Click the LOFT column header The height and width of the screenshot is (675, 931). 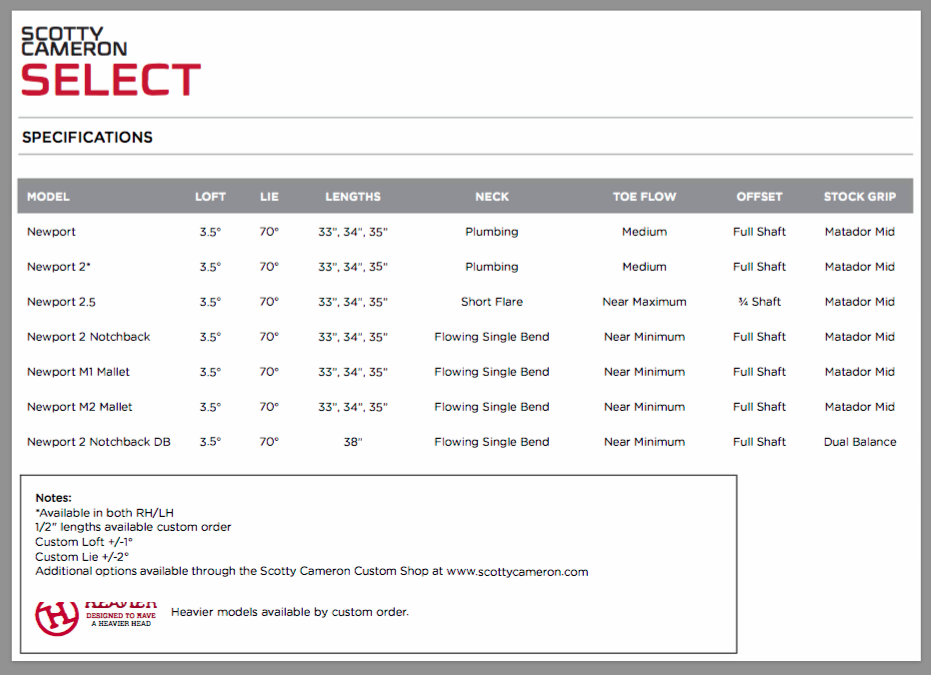[x=210, y=197]
